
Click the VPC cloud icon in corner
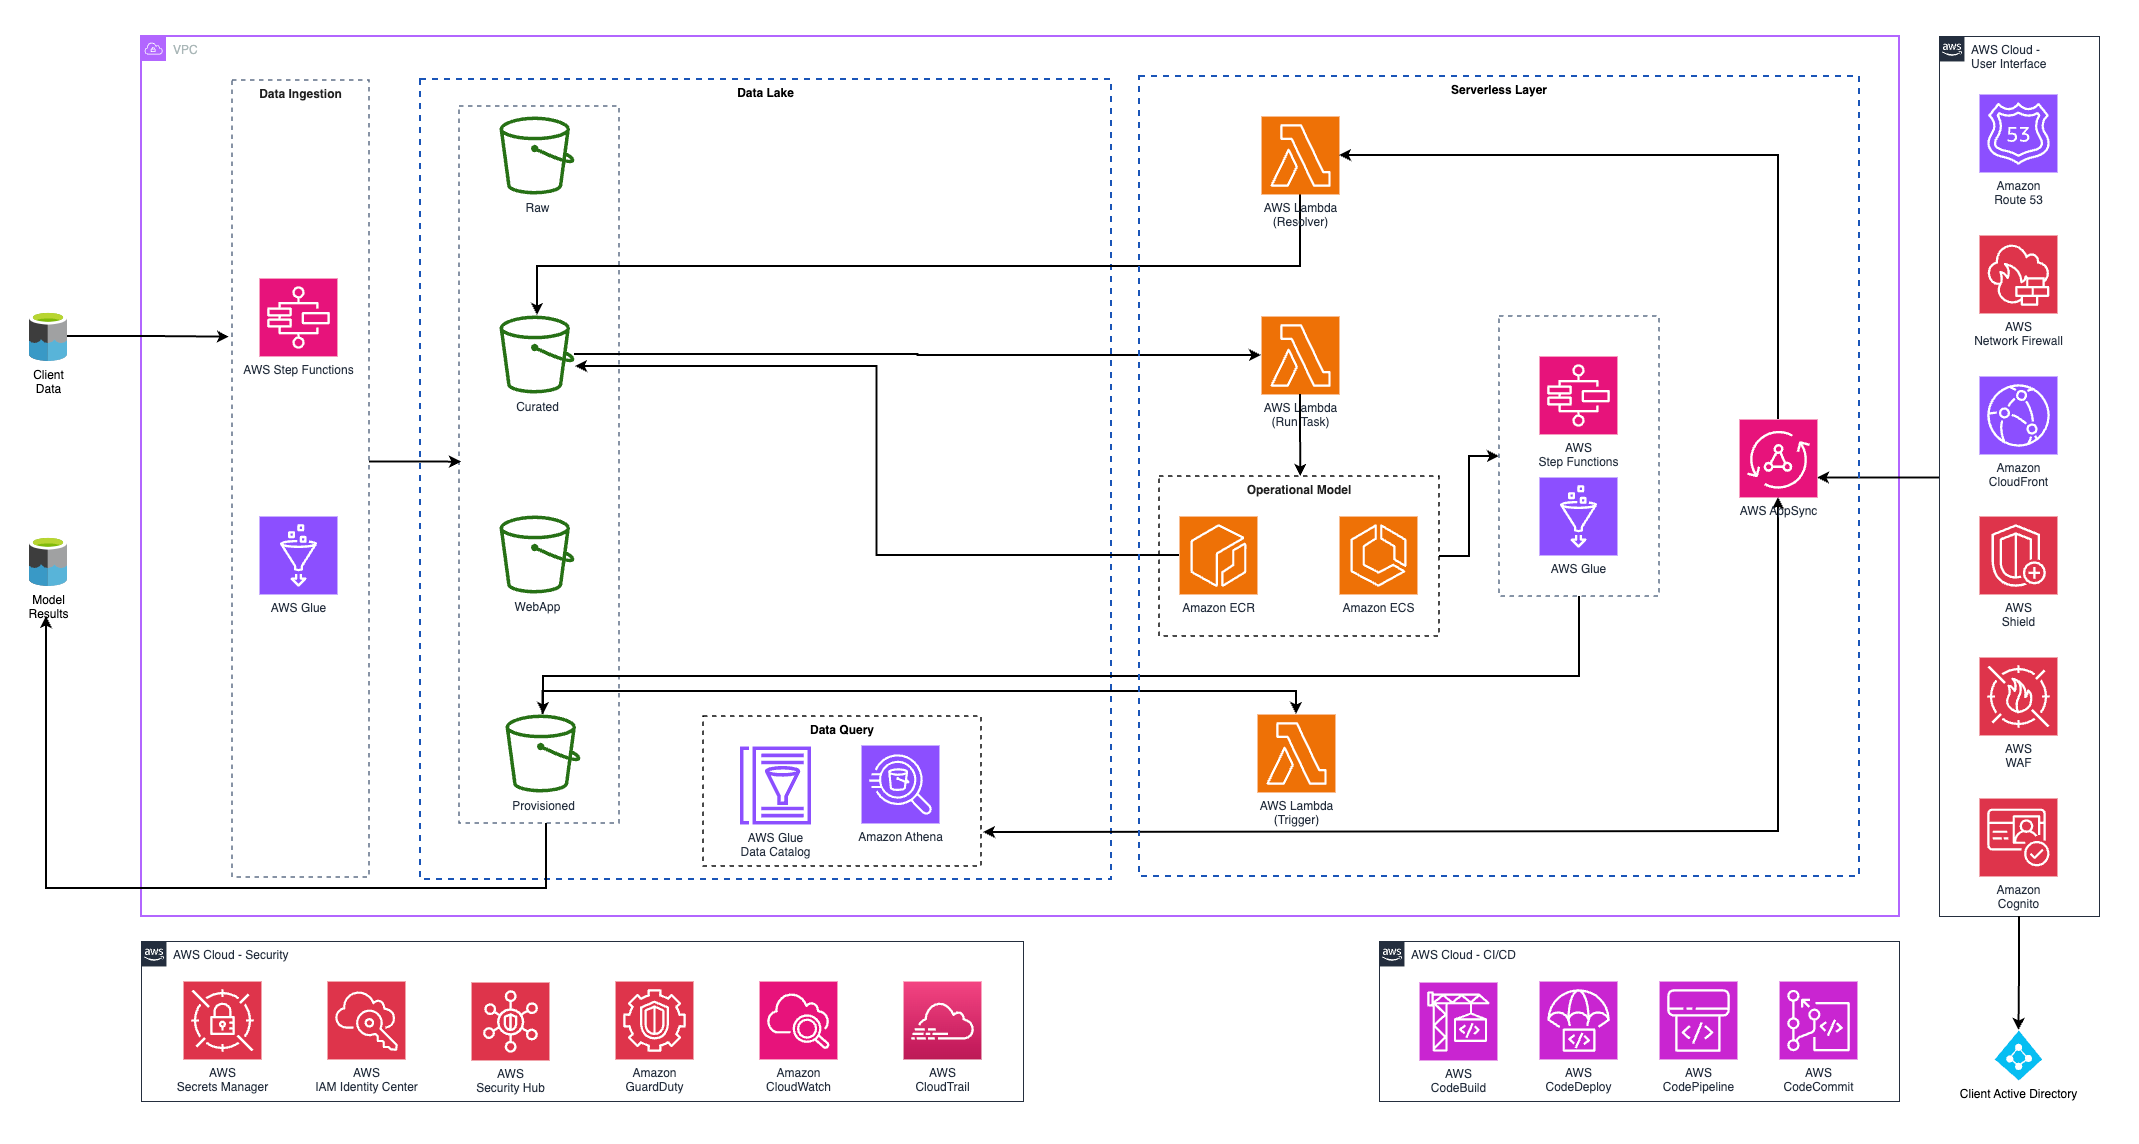tap(154, 49)
